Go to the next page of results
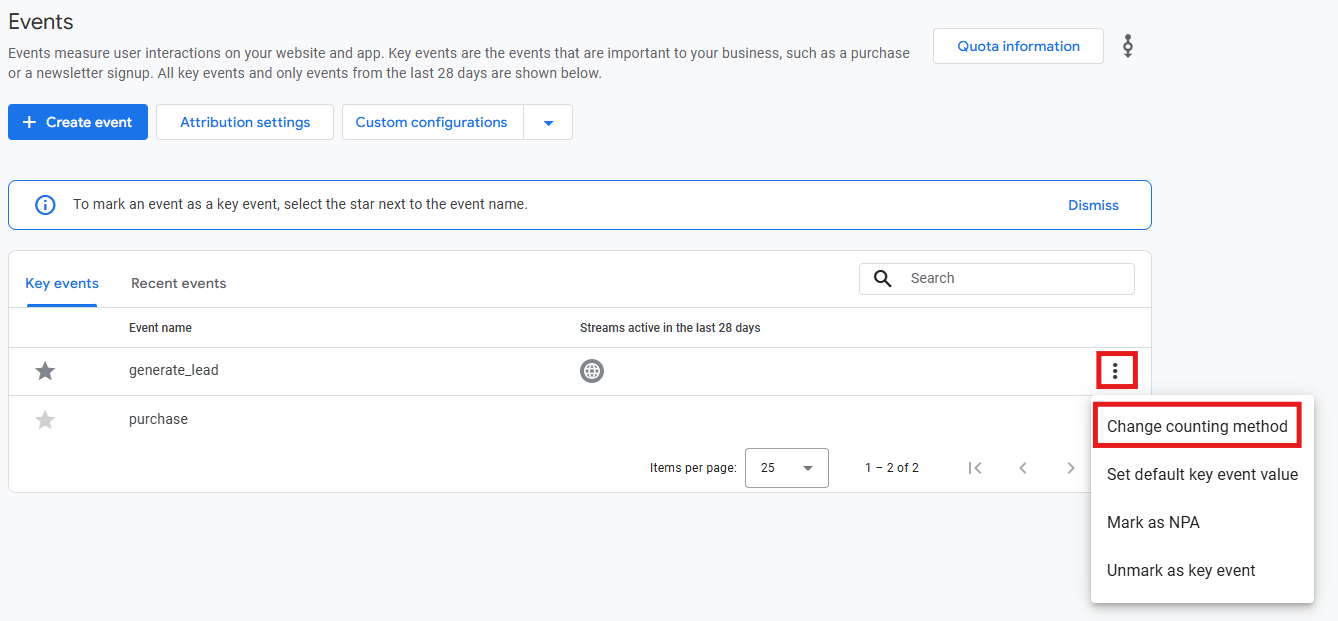Image resolution: width=1338 pixels, height=621 pixels. pyautogui.click(x=1071, y=468)
